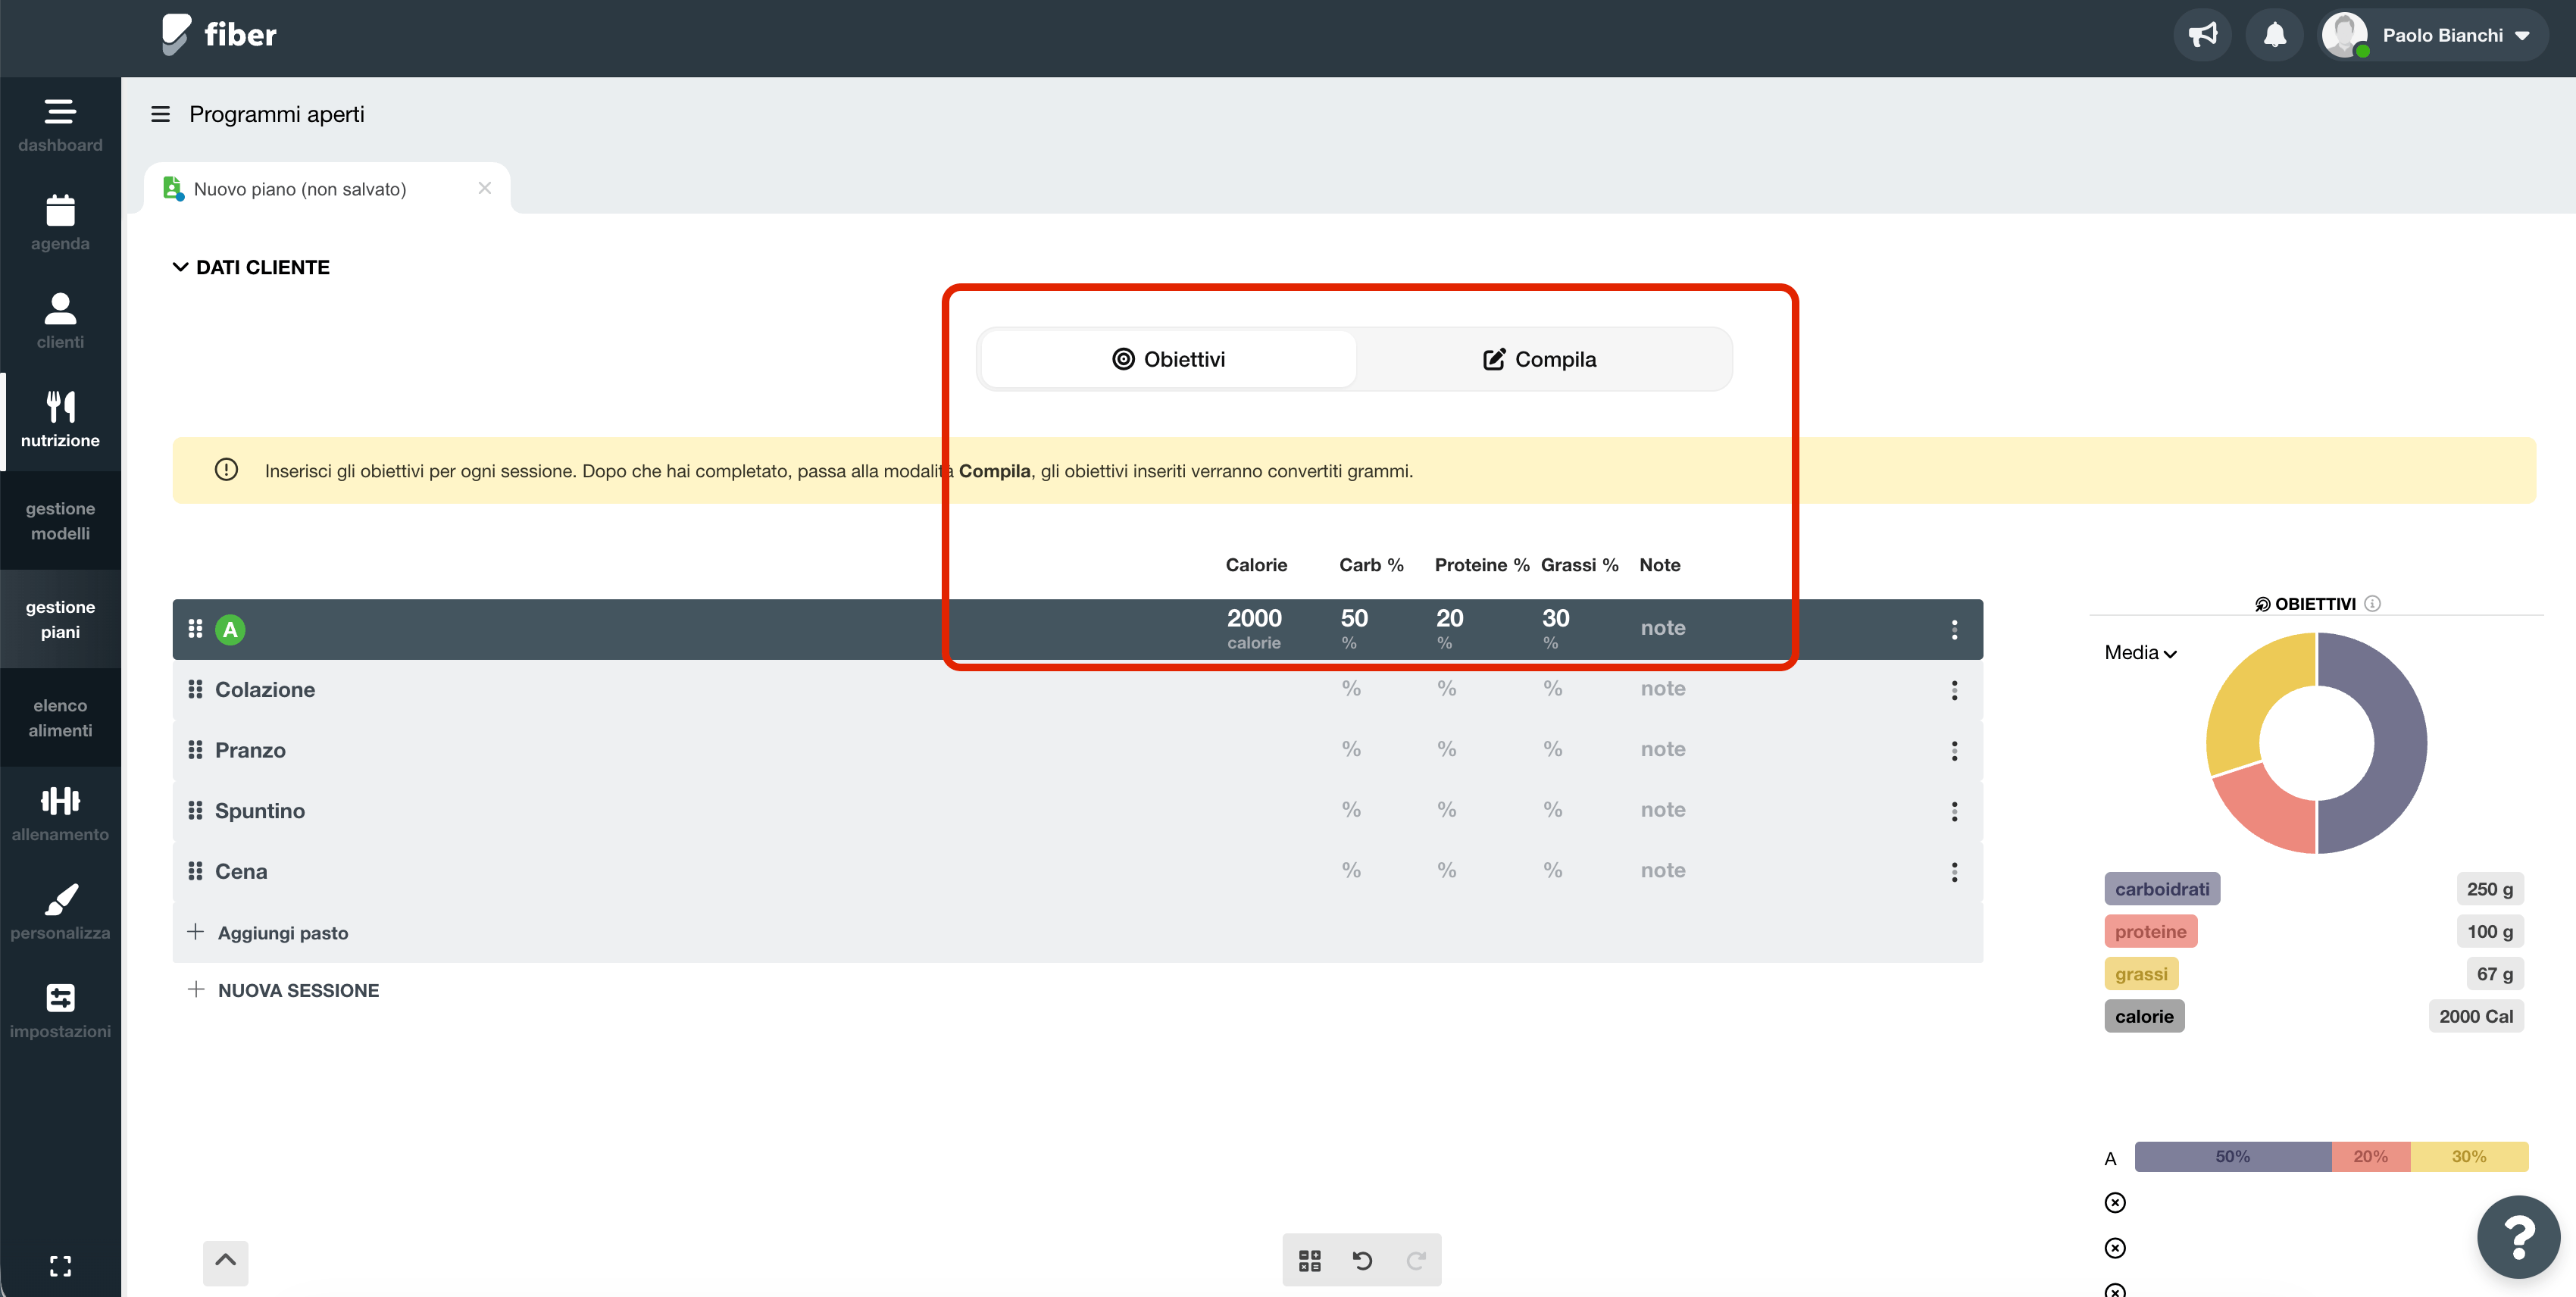
Task: Open the three-dot menu of Pranzo
Action: pos(1954,751)
